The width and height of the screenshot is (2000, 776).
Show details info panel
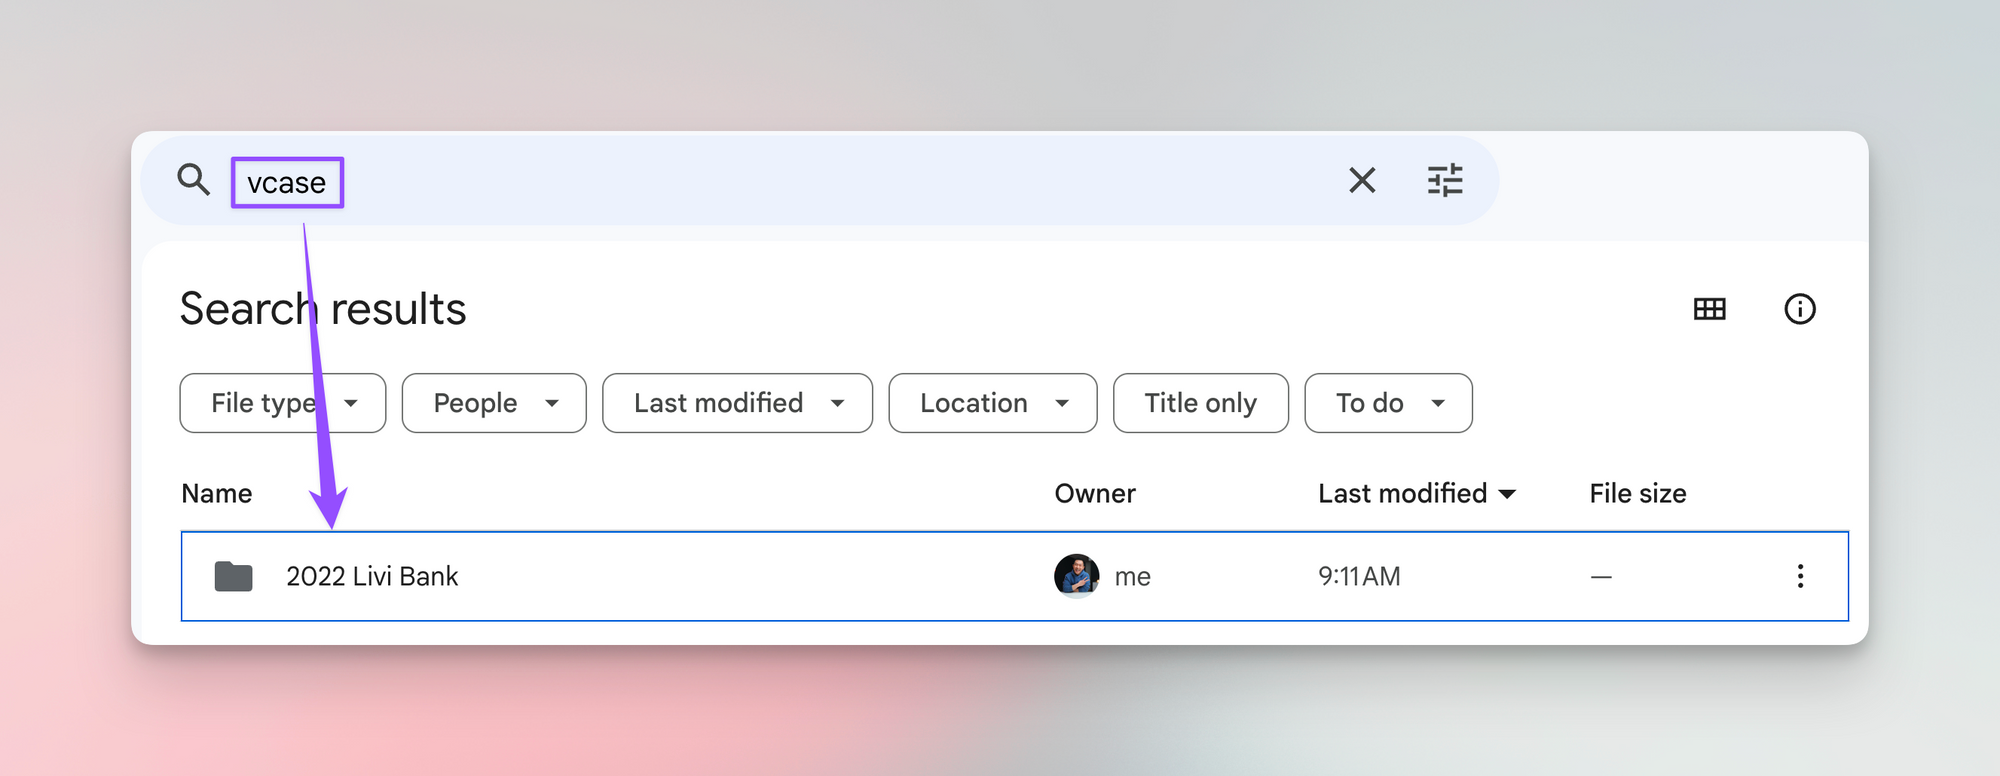[x=1799, y=309]
